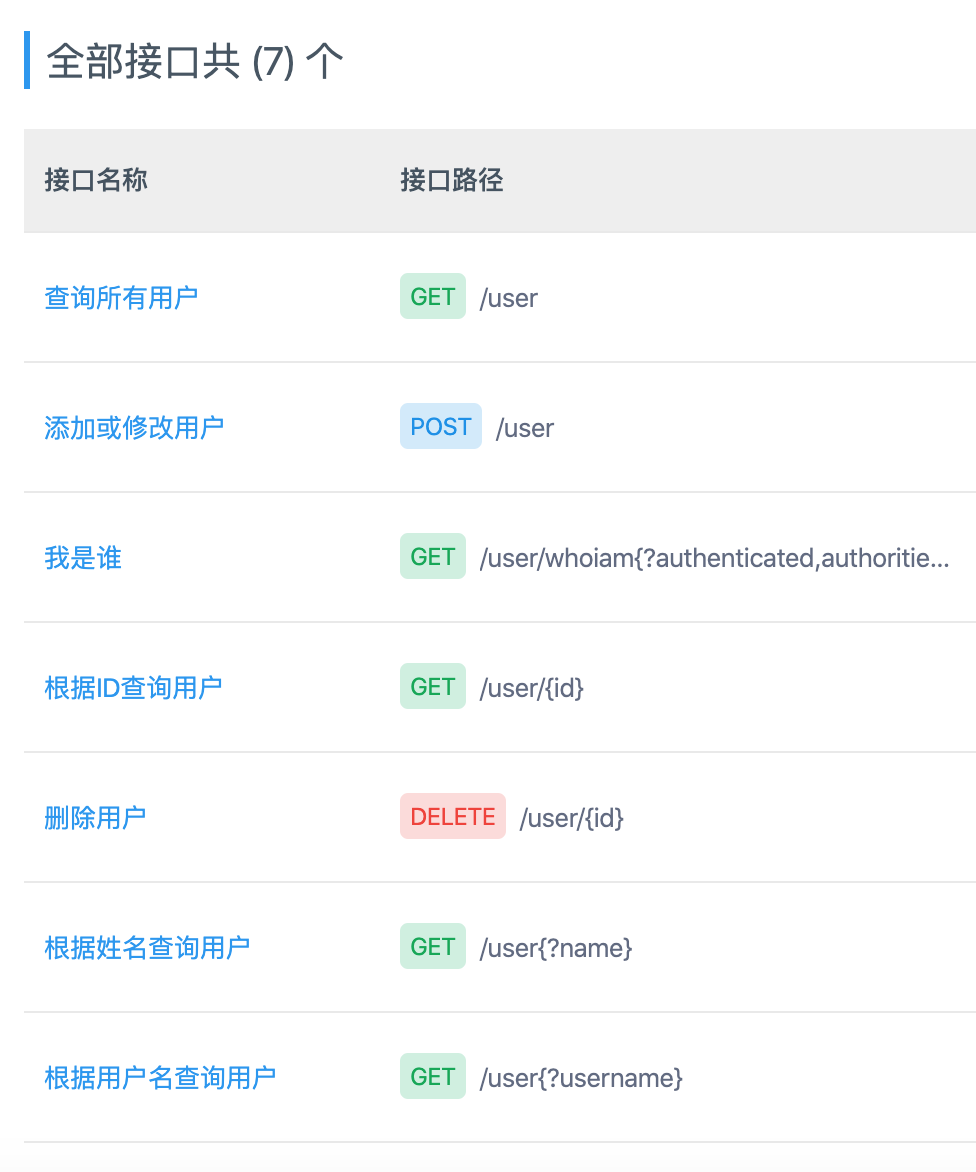The height and width of the screenshot is (1172, 976).
Task: Click the GET badge beside /user{?name}
Action: [432, 946]
